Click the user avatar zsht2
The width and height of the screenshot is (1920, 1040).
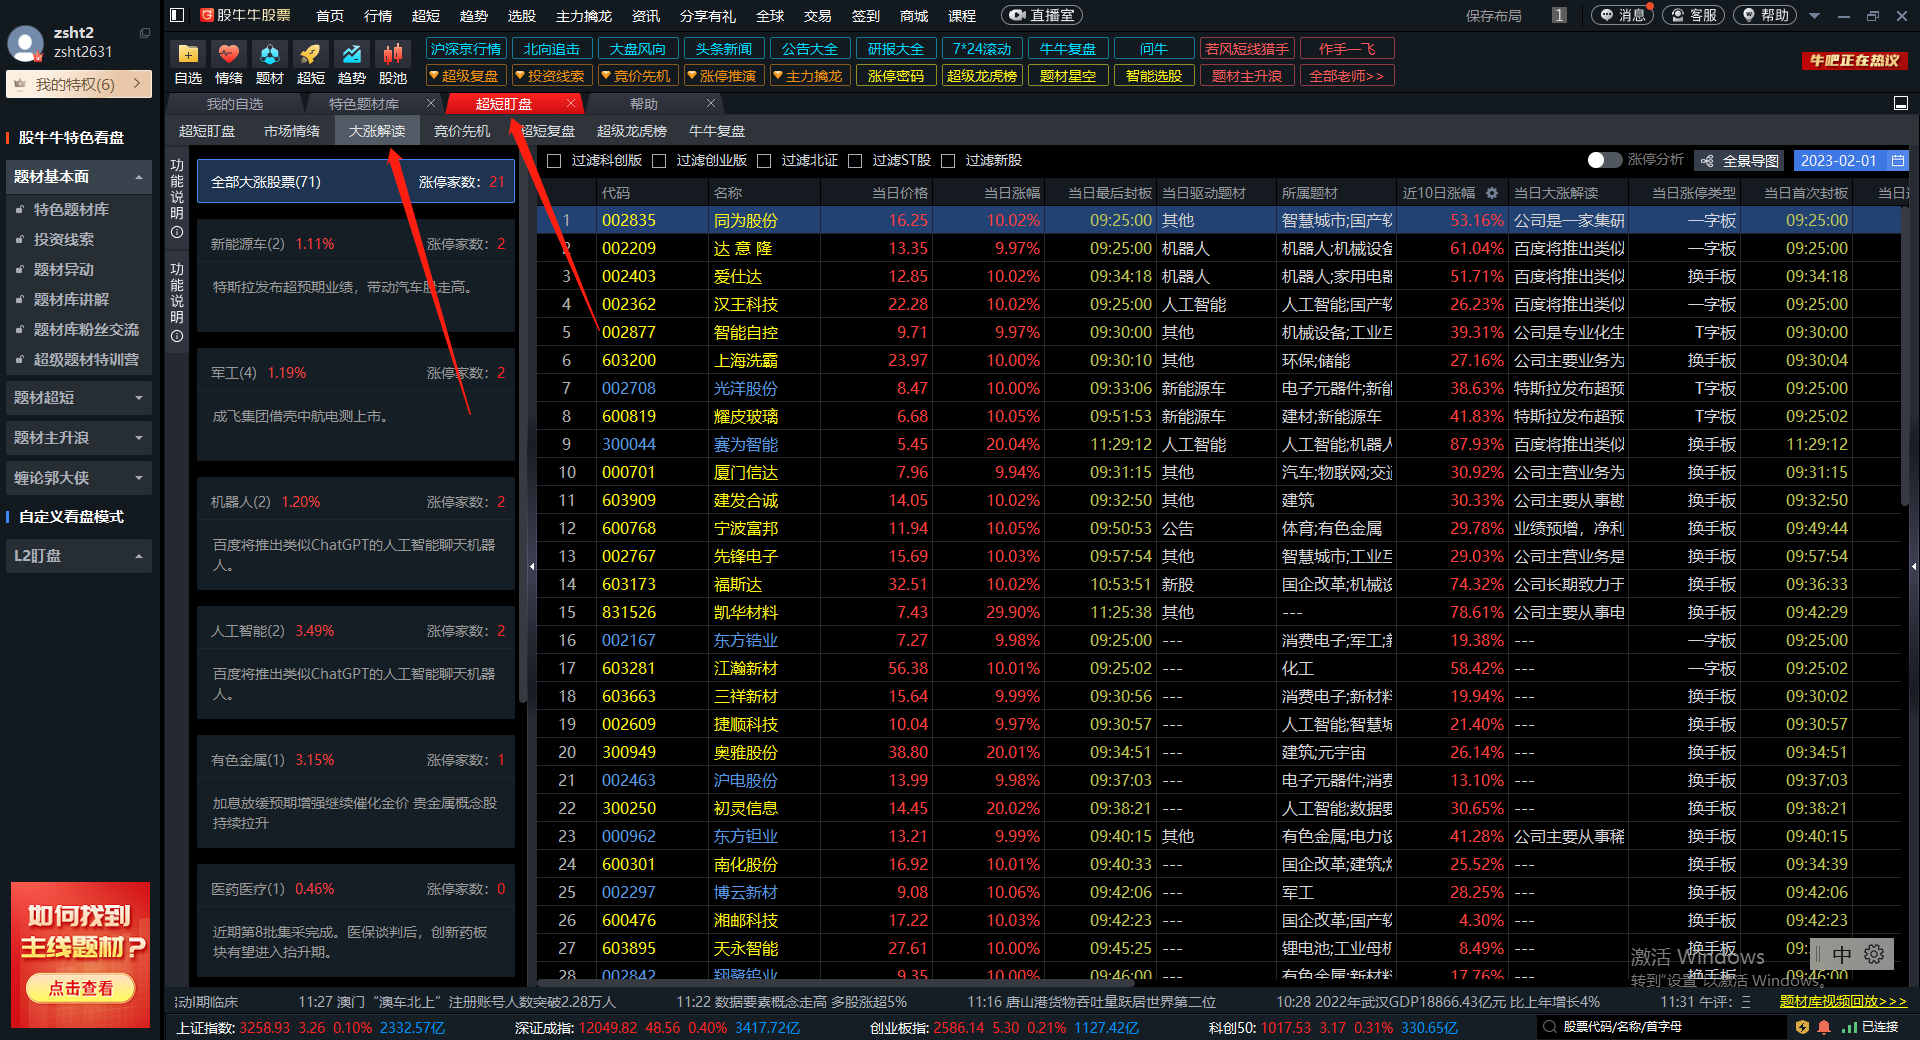pos(26,43)
